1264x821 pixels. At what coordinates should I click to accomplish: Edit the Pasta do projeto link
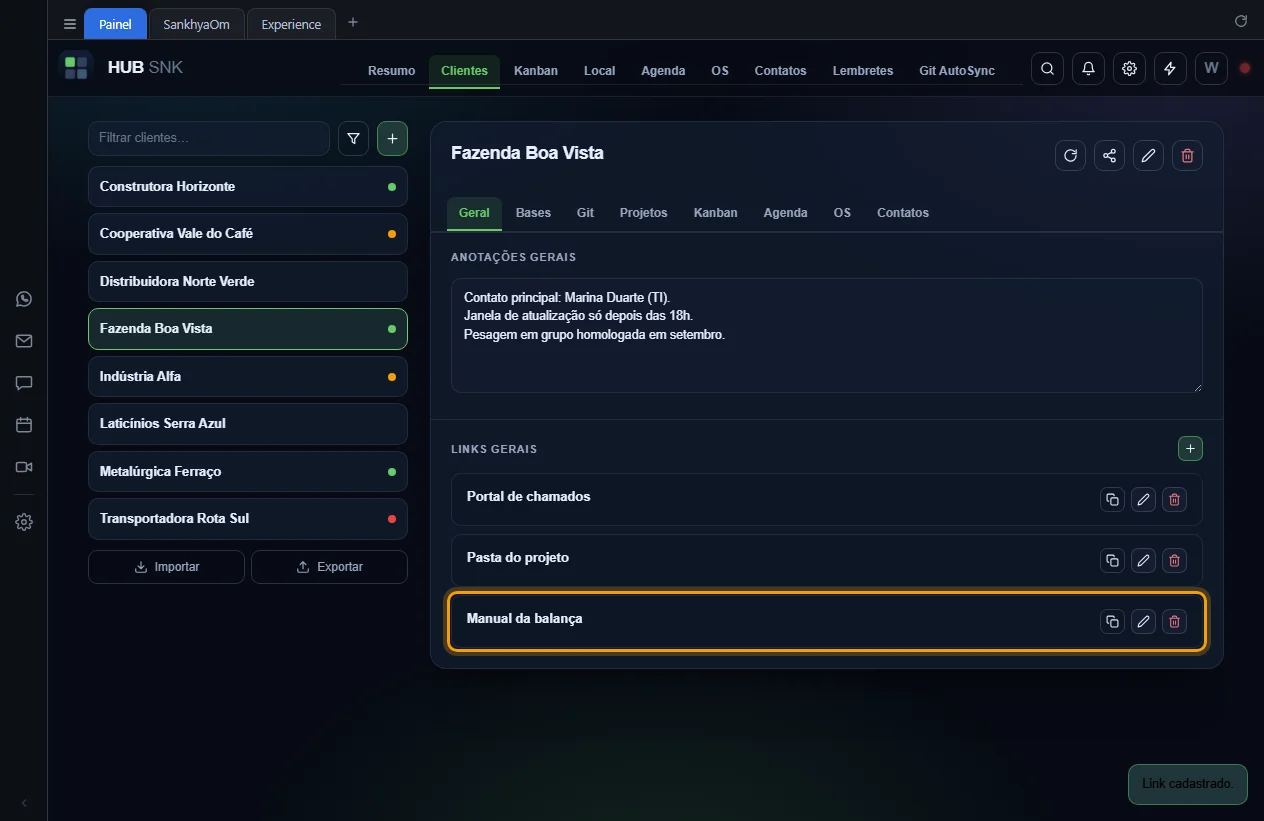pos(1143,560)
